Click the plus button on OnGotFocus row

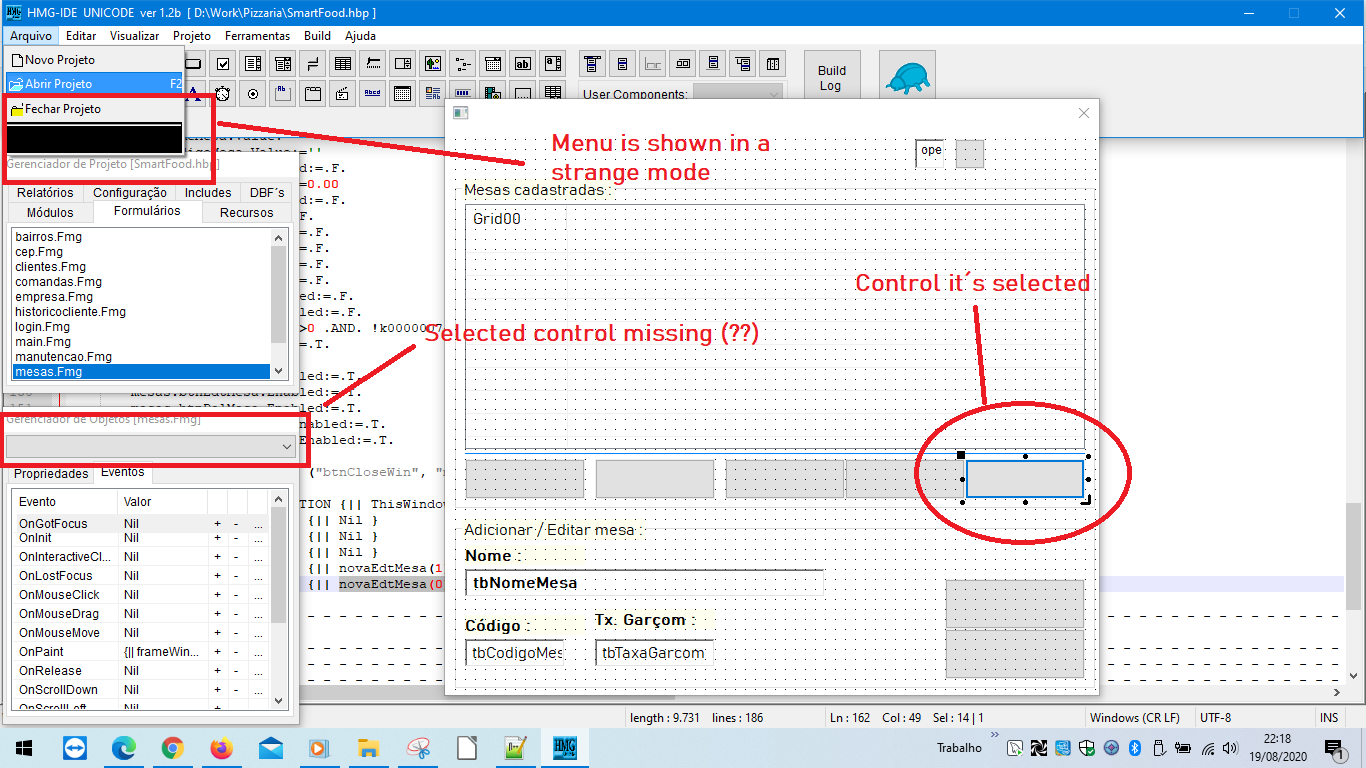(217, 523)
